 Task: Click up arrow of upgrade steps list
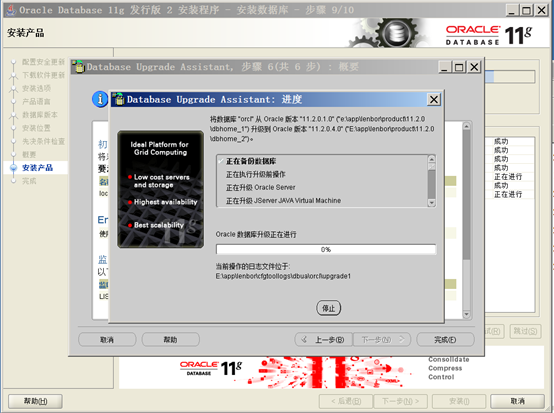[x=431, y=159]
